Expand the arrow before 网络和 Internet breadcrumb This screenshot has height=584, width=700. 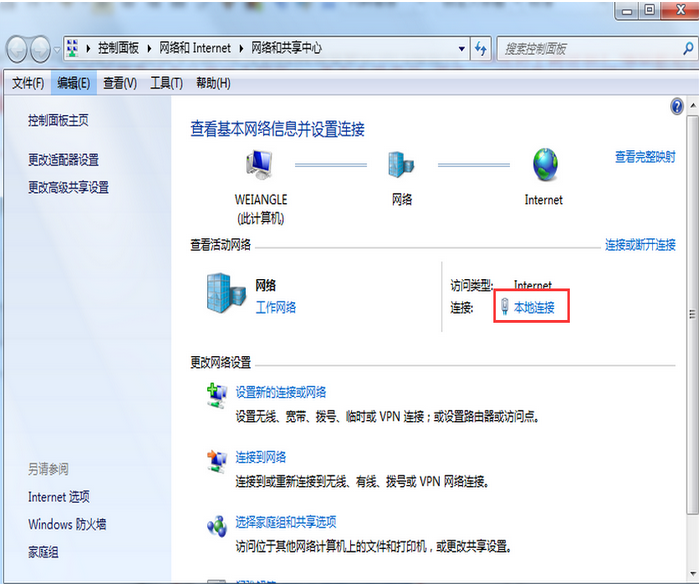(150, 48)
